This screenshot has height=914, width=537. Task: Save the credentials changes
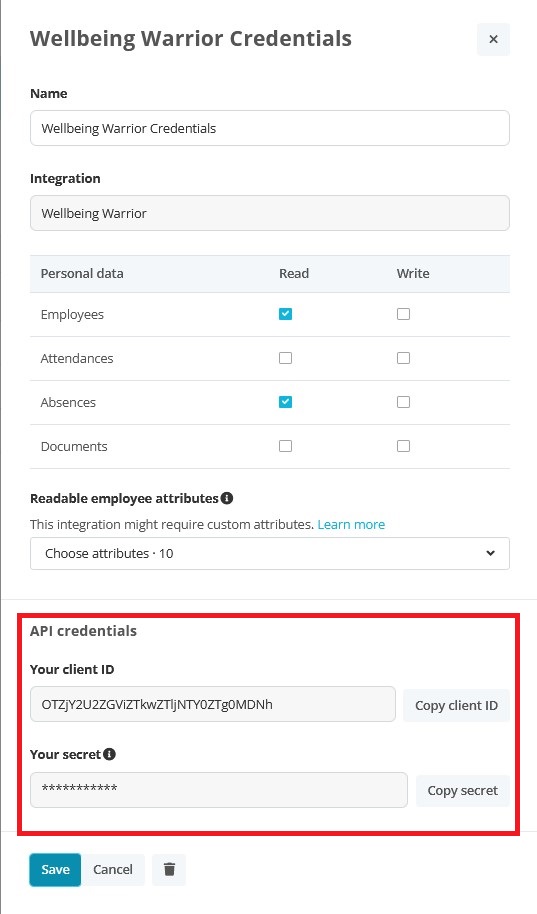tap(55, 869)
